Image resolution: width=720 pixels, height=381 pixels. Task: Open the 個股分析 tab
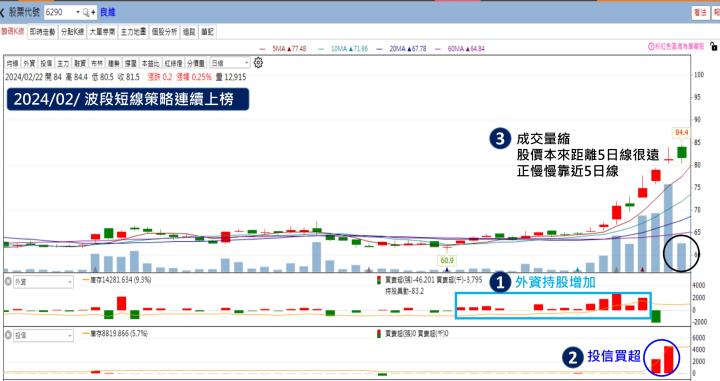tap(164, 32)
